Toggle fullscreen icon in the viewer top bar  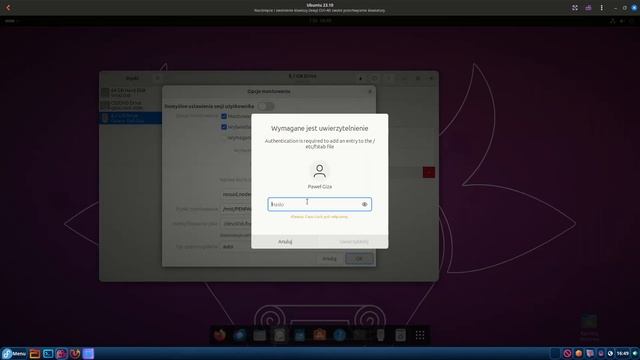(575, 7)
